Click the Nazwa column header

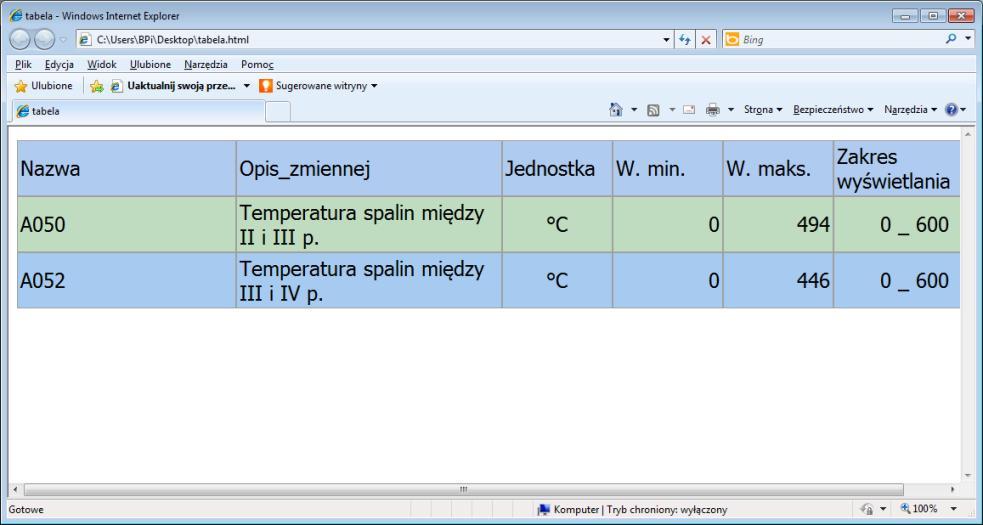click(127, 168)
